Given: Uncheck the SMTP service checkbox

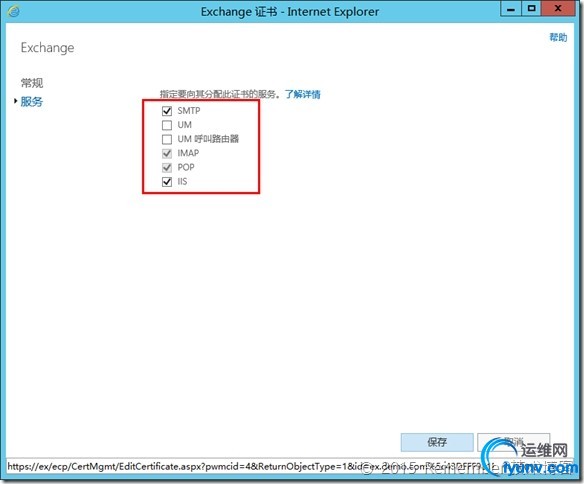Looking at the screenshot, I should coord(167,111).
